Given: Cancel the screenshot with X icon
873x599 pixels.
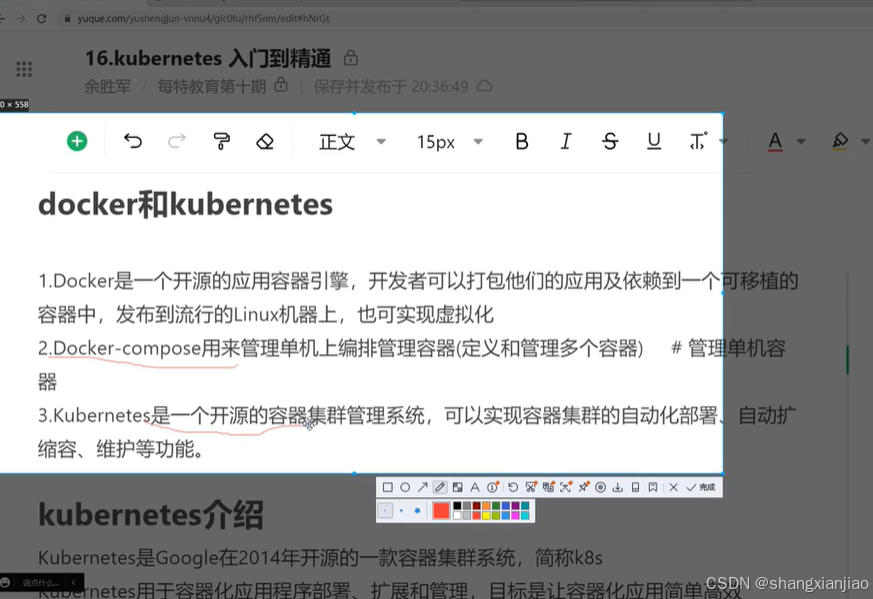Looking at the screenshot, I should (673, 487).
